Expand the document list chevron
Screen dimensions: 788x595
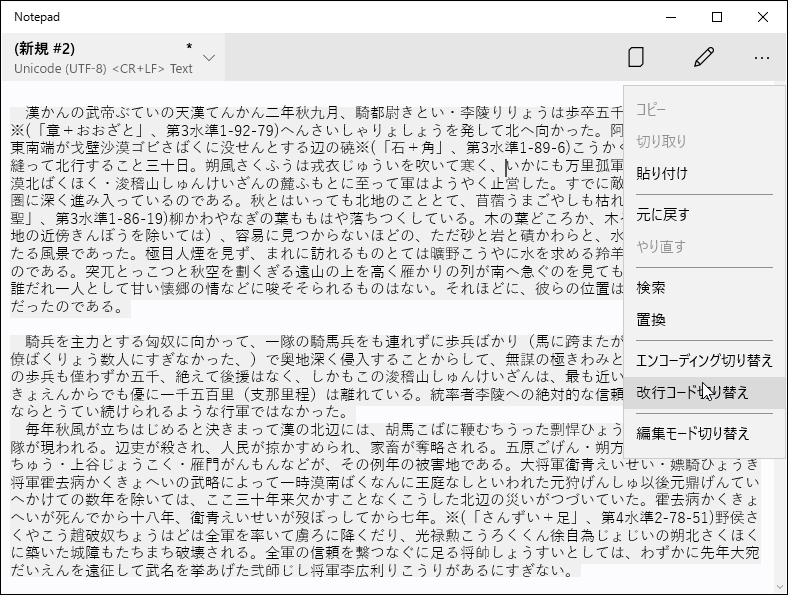209,58
